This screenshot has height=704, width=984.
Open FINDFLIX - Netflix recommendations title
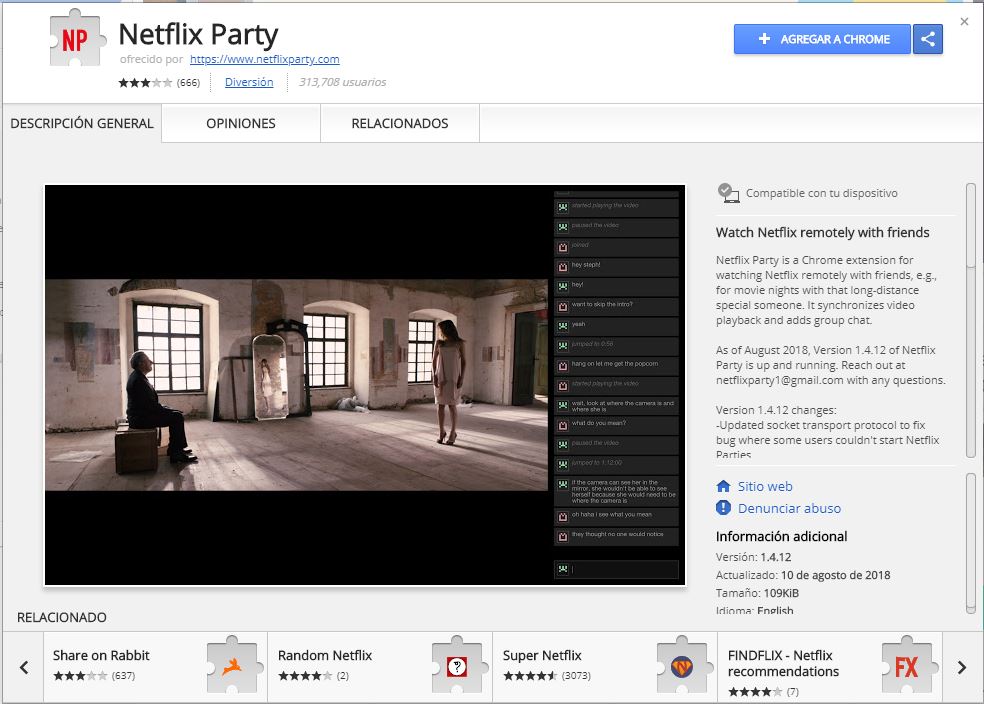(x=783, y=663)
